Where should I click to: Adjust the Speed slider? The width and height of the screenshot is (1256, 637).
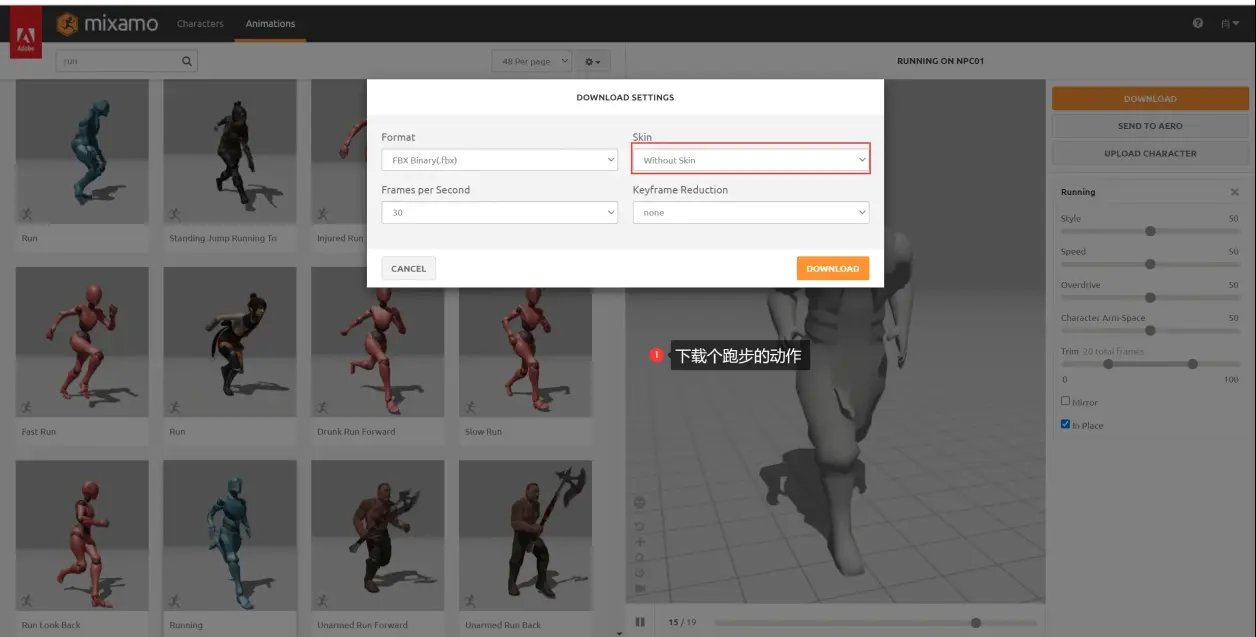pos(1150,264)
